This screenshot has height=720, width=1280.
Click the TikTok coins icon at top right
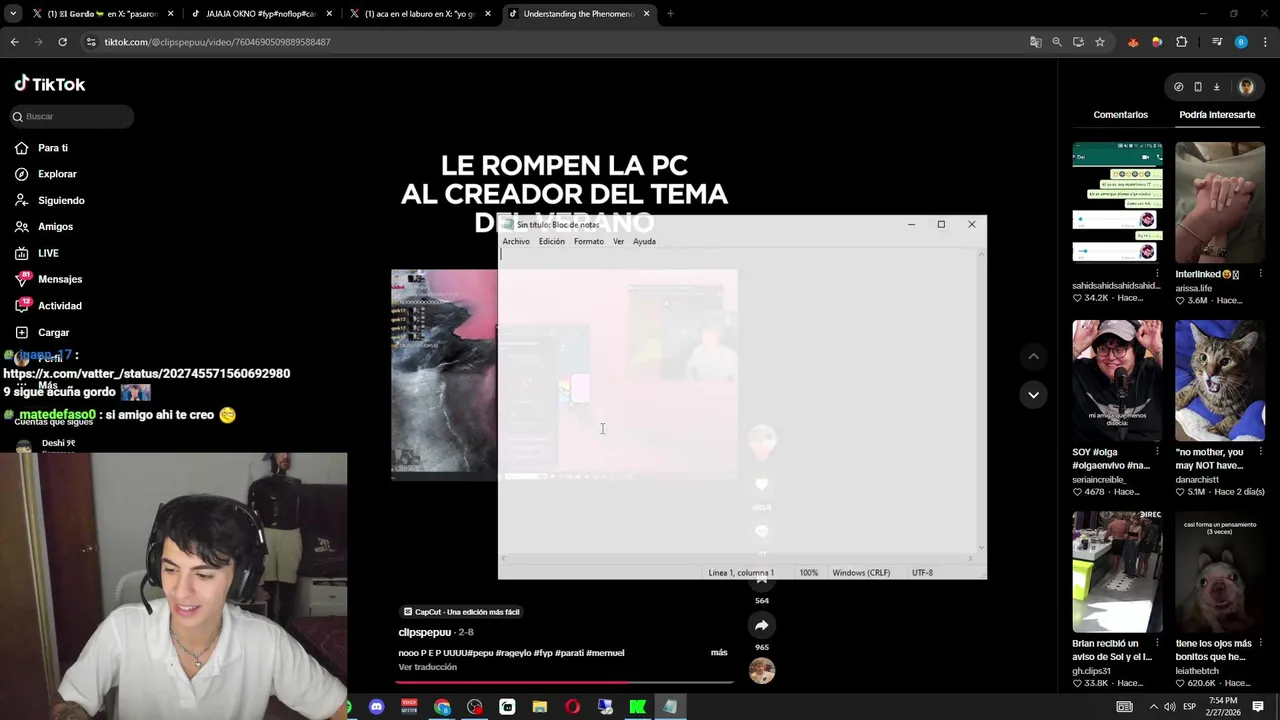(x=1178, y=87)
